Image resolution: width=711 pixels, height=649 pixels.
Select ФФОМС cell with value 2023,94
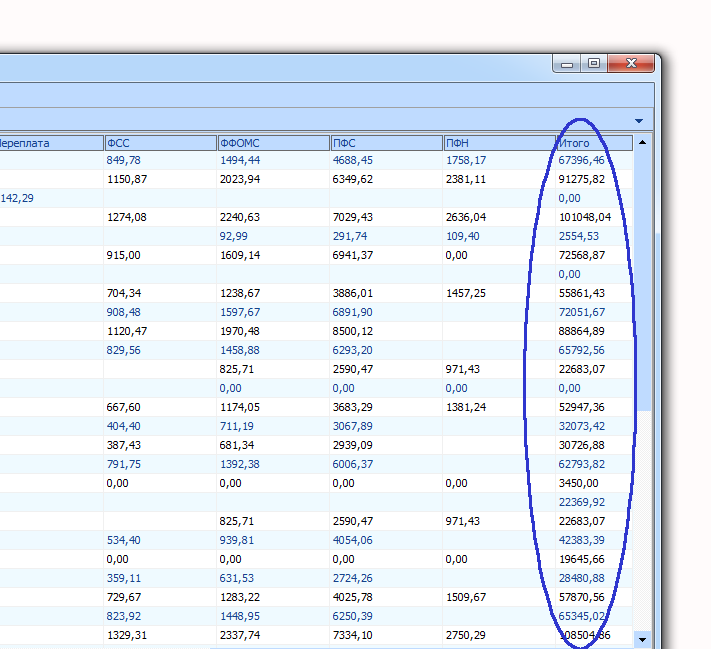click(273, 179)
